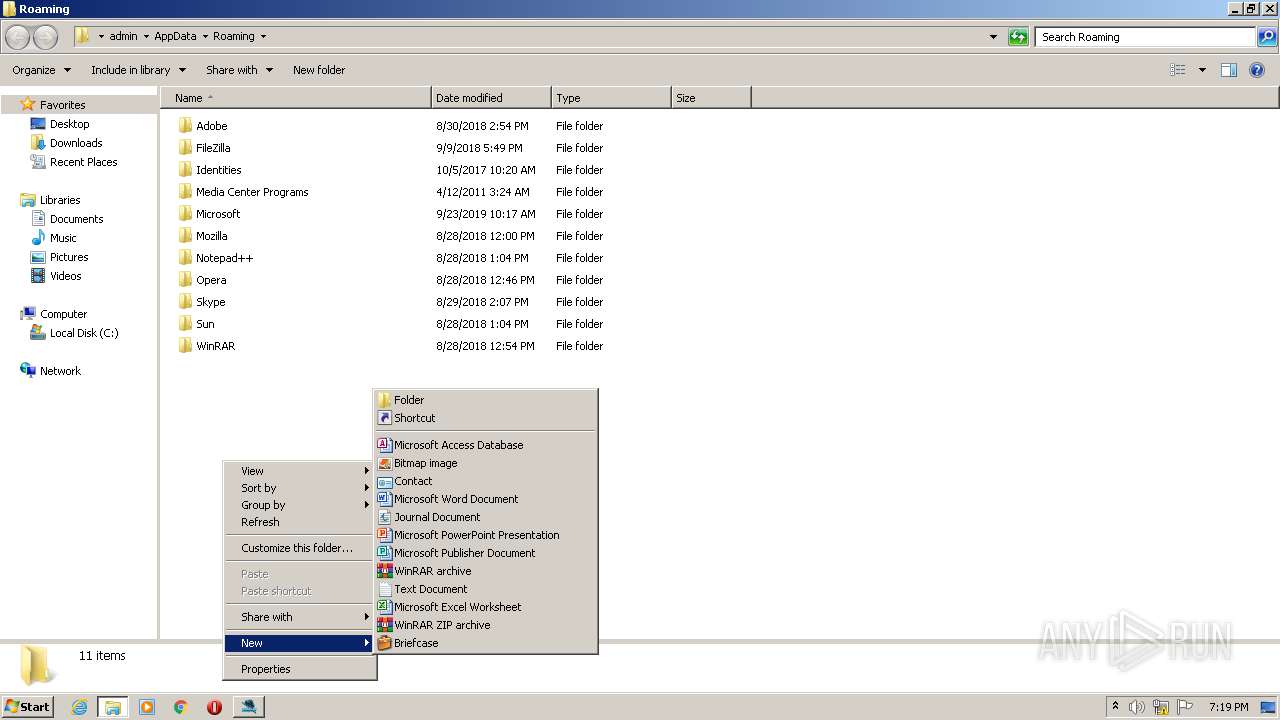1280x720 pixels.
Task: Open Local Disk (C:)
Action: tap(84, 333)
